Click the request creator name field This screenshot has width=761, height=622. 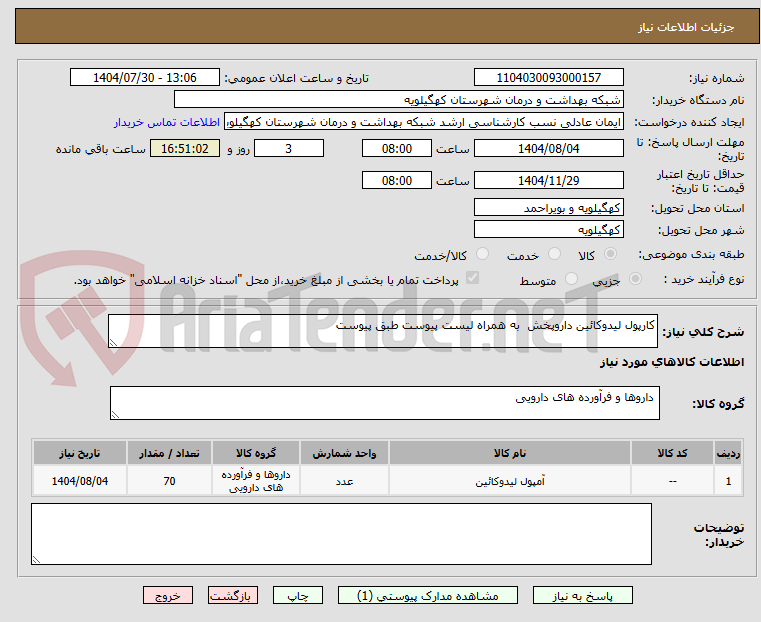424,122
